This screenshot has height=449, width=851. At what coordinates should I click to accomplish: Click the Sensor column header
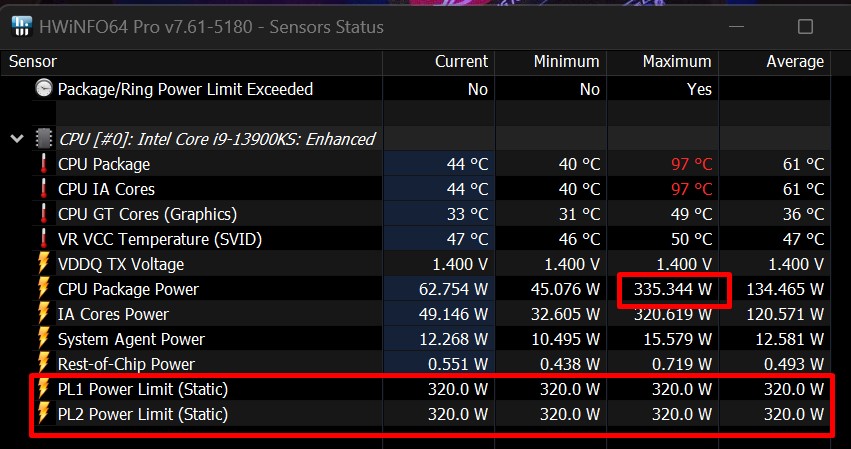(33, 61)
